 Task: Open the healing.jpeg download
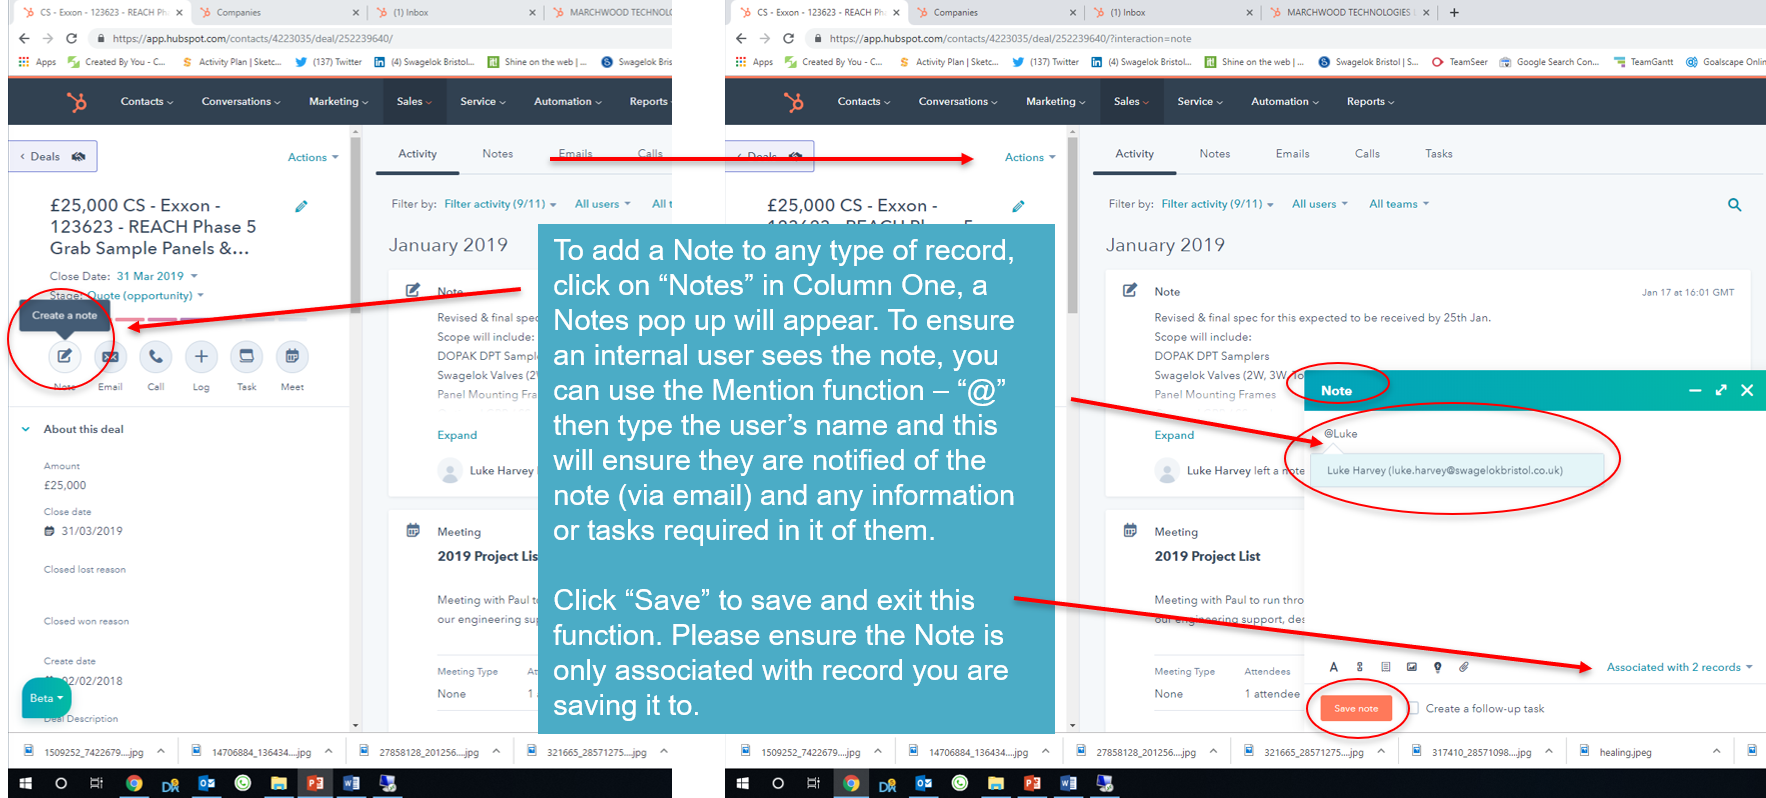point(1625,752)
